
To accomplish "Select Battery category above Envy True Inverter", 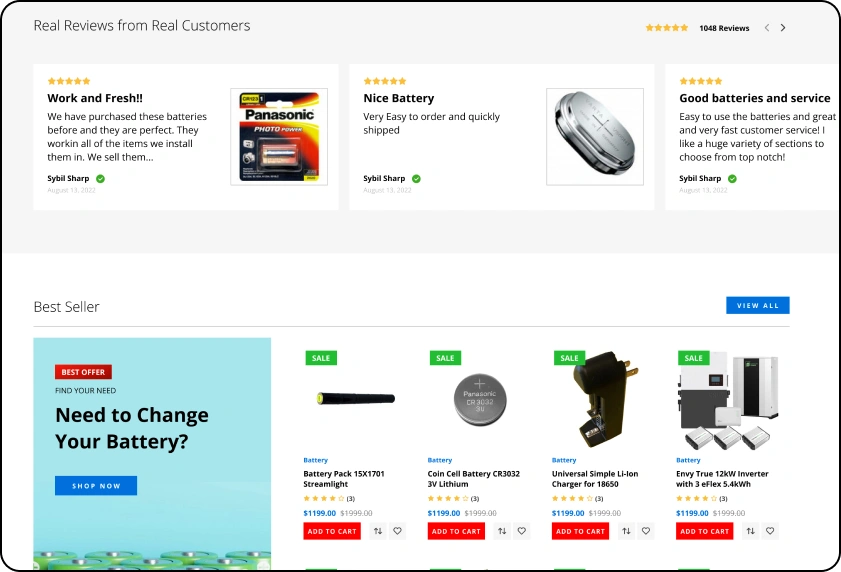I will (x=688, y=460).
